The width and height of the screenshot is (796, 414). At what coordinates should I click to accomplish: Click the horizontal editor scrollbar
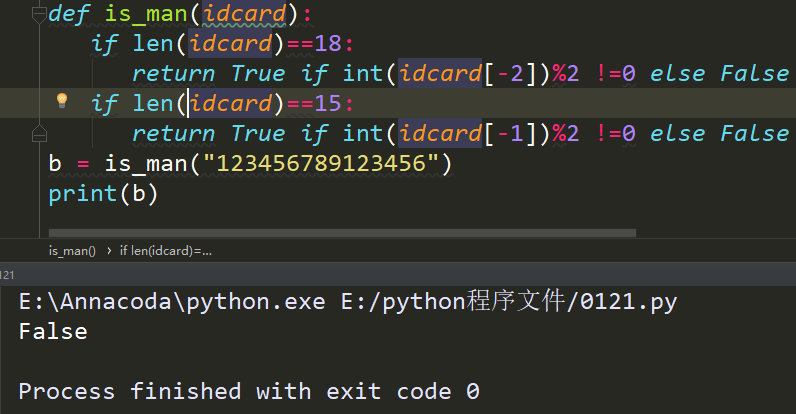(342, 233)
